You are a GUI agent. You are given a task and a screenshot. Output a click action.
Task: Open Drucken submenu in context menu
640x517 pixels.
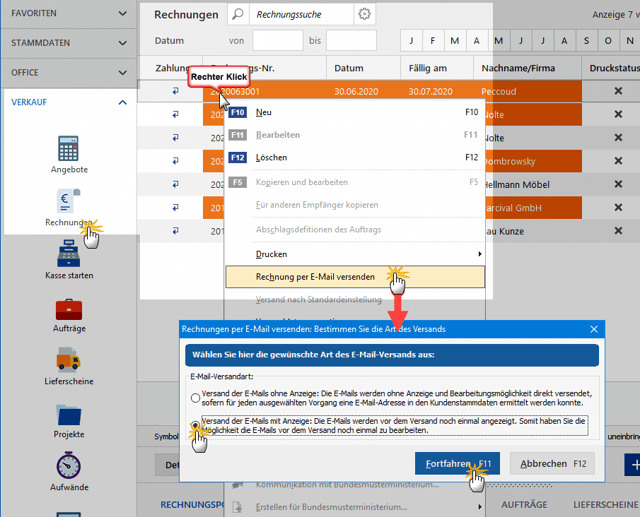tap(354, 254)
